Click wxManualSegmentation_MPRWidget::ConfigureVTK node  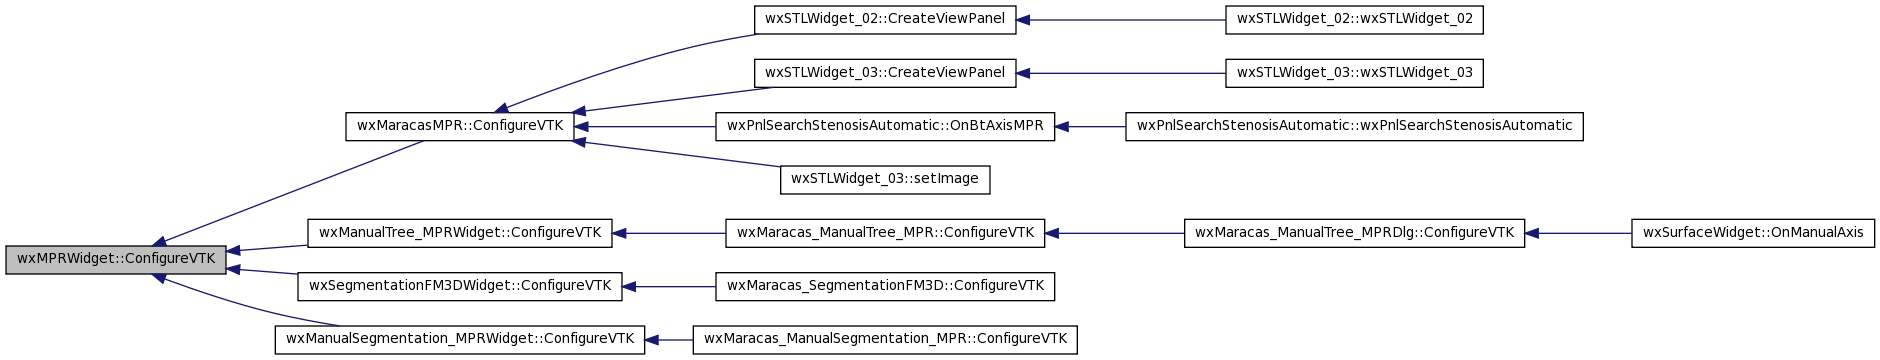pos(460,339)
